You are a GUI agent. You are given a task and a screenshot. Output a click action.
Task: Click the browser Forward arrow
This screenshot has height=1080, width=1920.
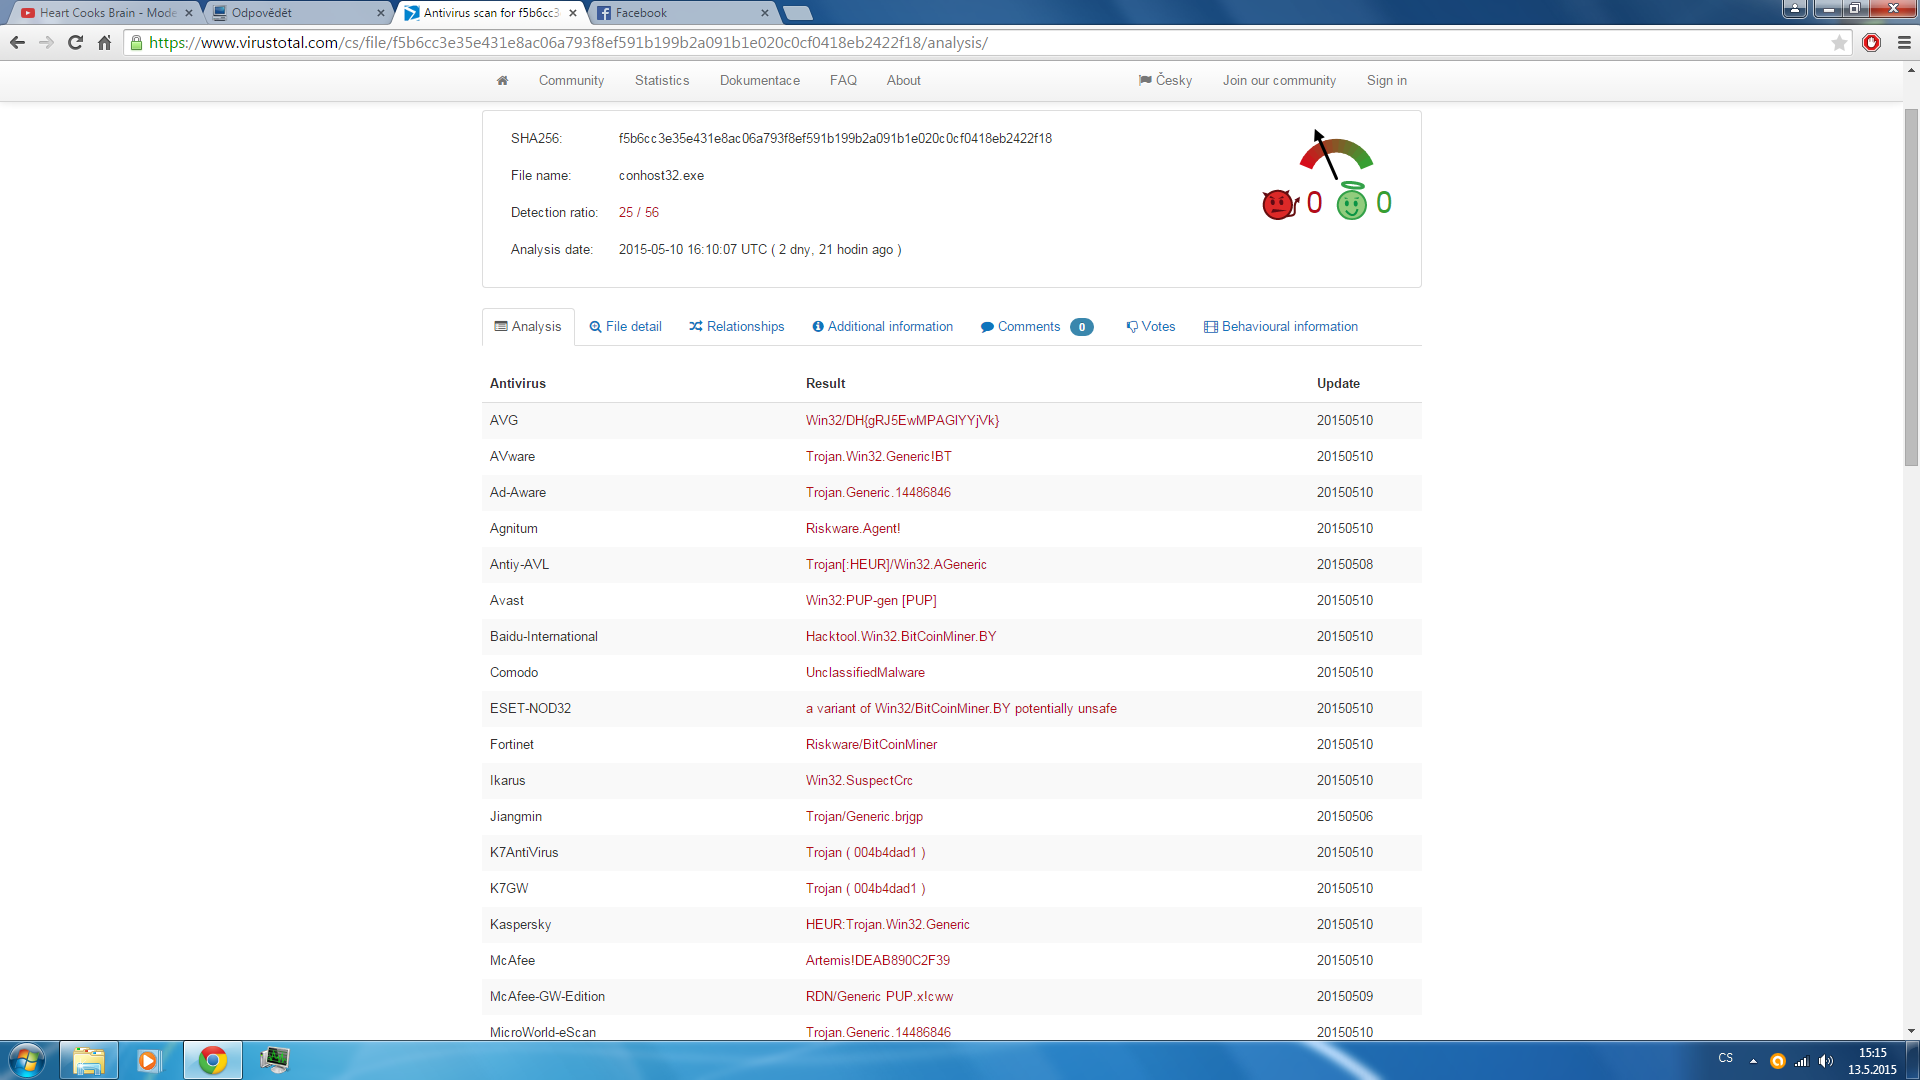coord(46,42)
